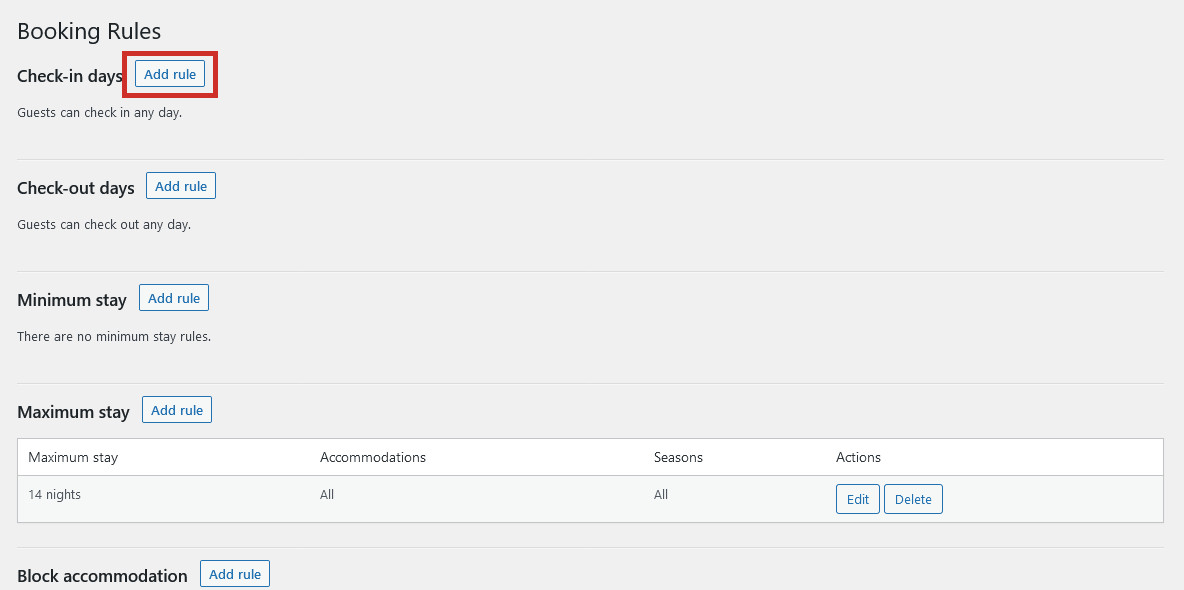Click the Booking Rules page heading
Viewport: 1184px width, 590px height.
(89, 32)
